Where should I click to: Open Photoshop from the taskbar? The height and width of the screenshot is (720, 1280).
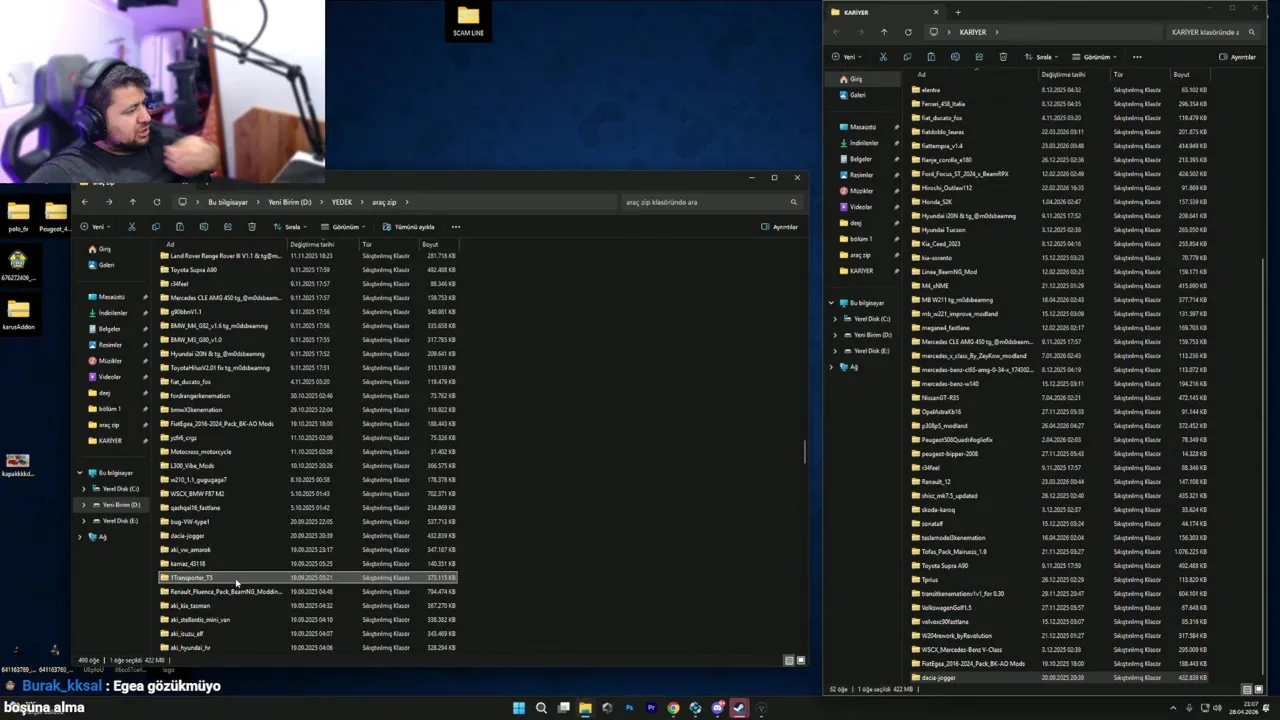[629, 708]
